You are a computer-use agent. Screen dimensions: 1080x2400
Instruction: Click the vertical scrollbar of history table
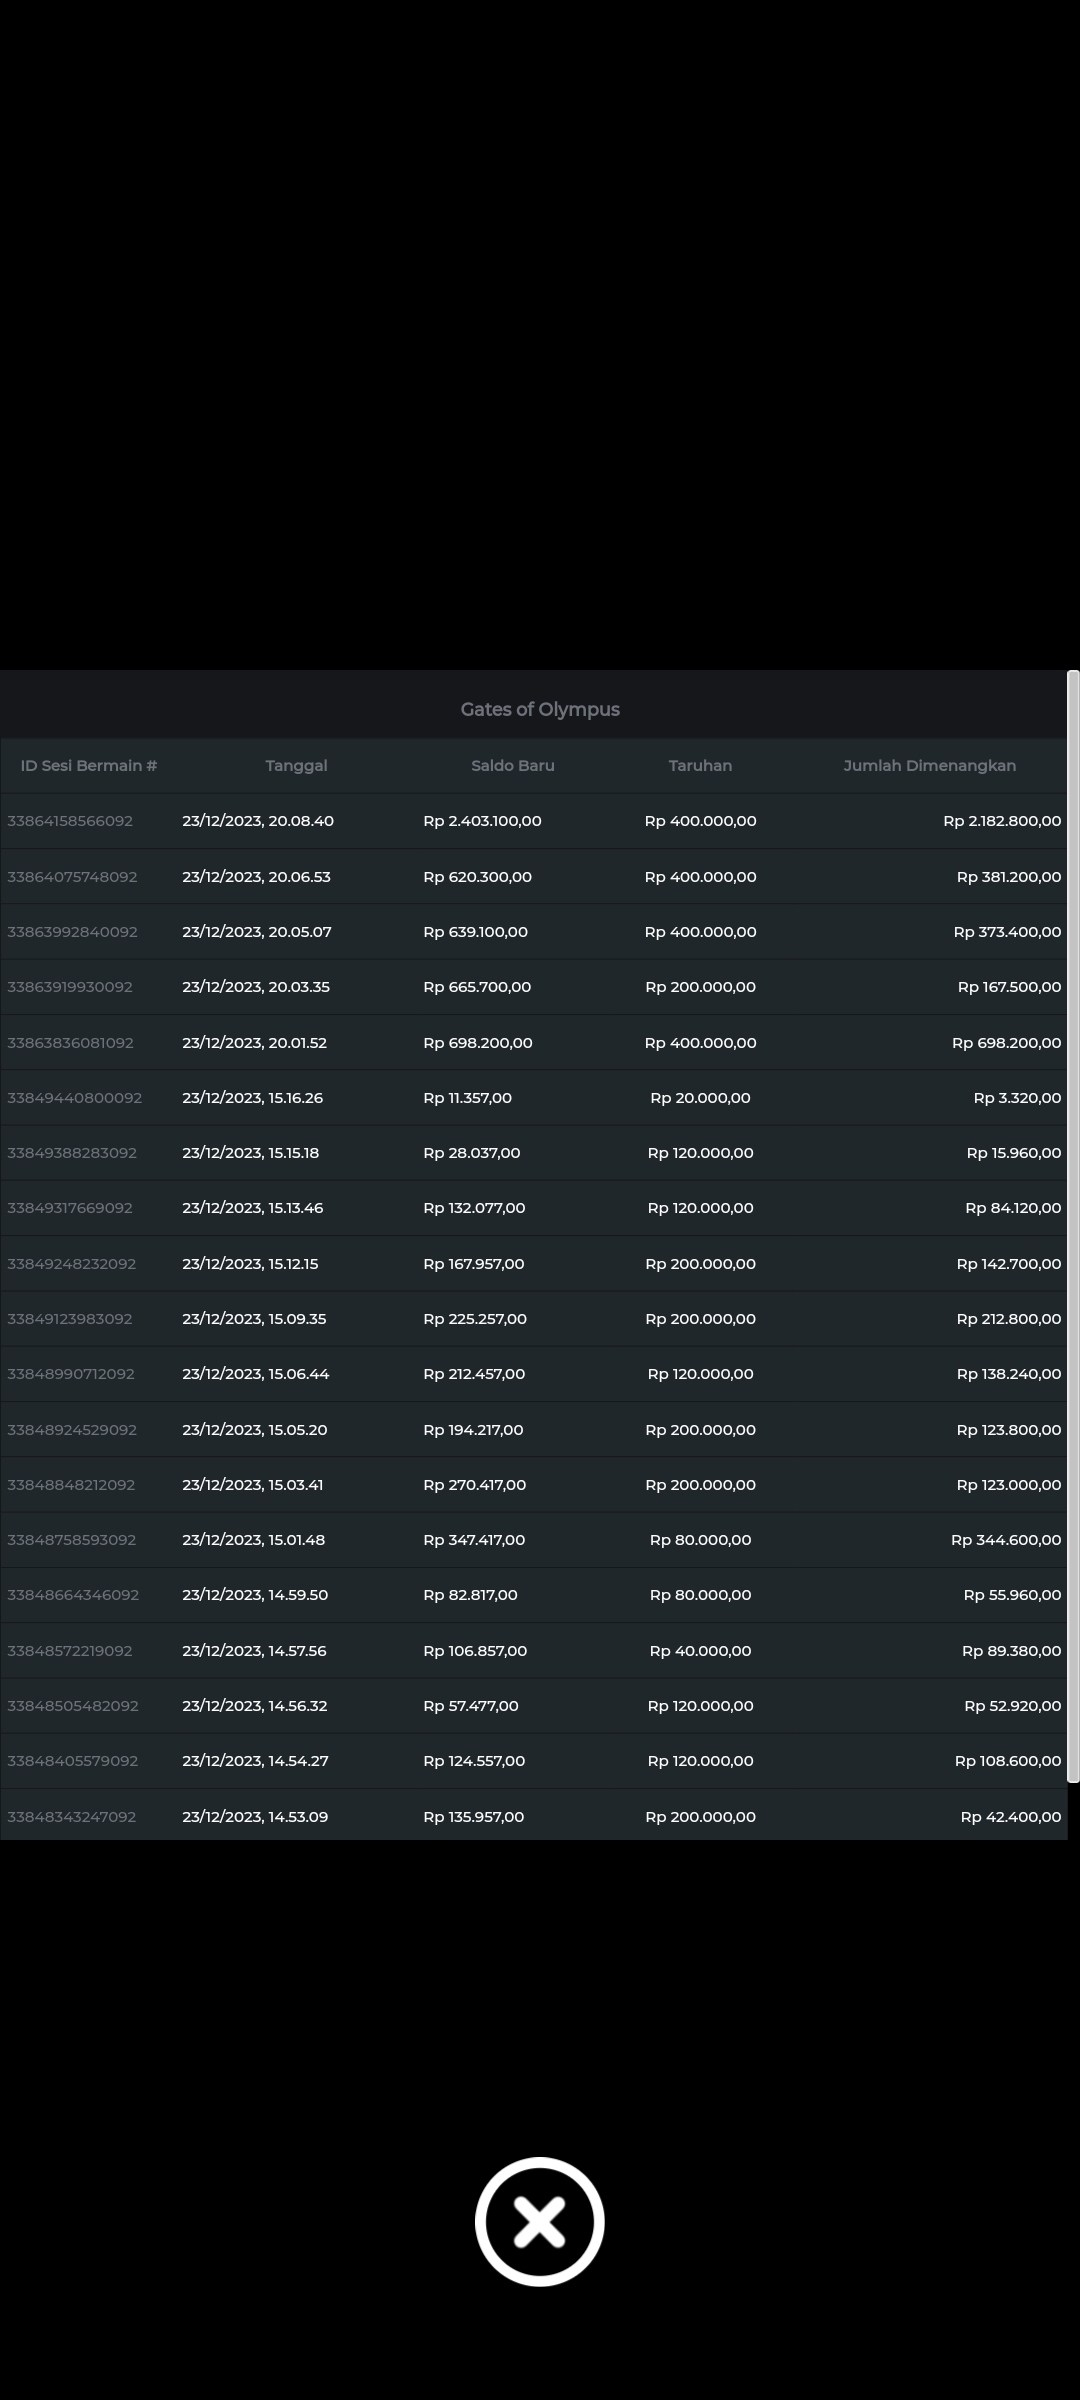[1073, 1225]
